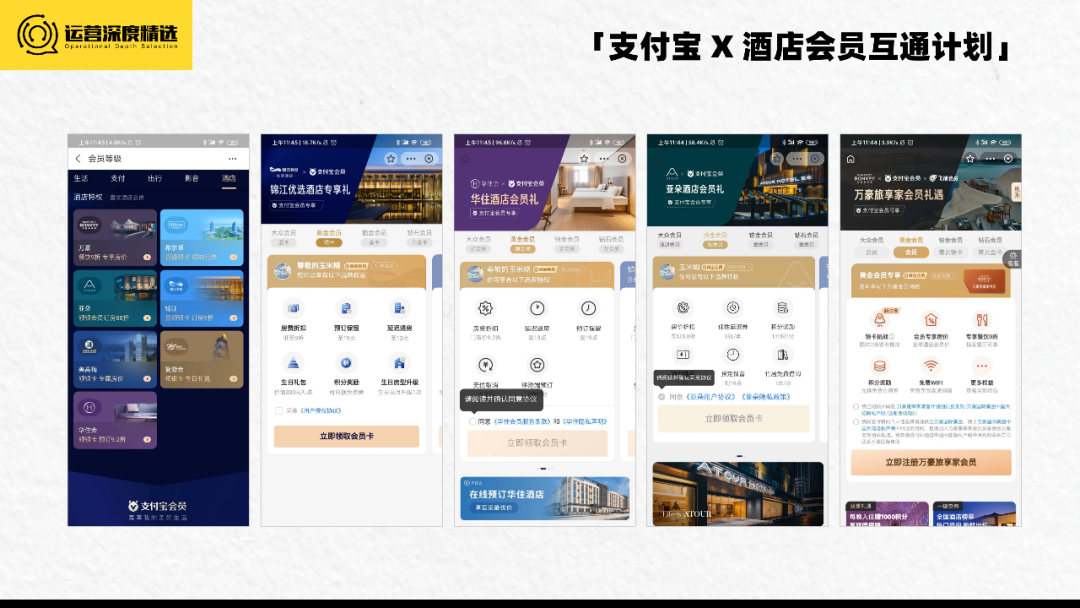Open 用户授权协议 link on 锦江 page
Image resolution: width=1080 pixels, height=608 pixels.
coord(322,411)
